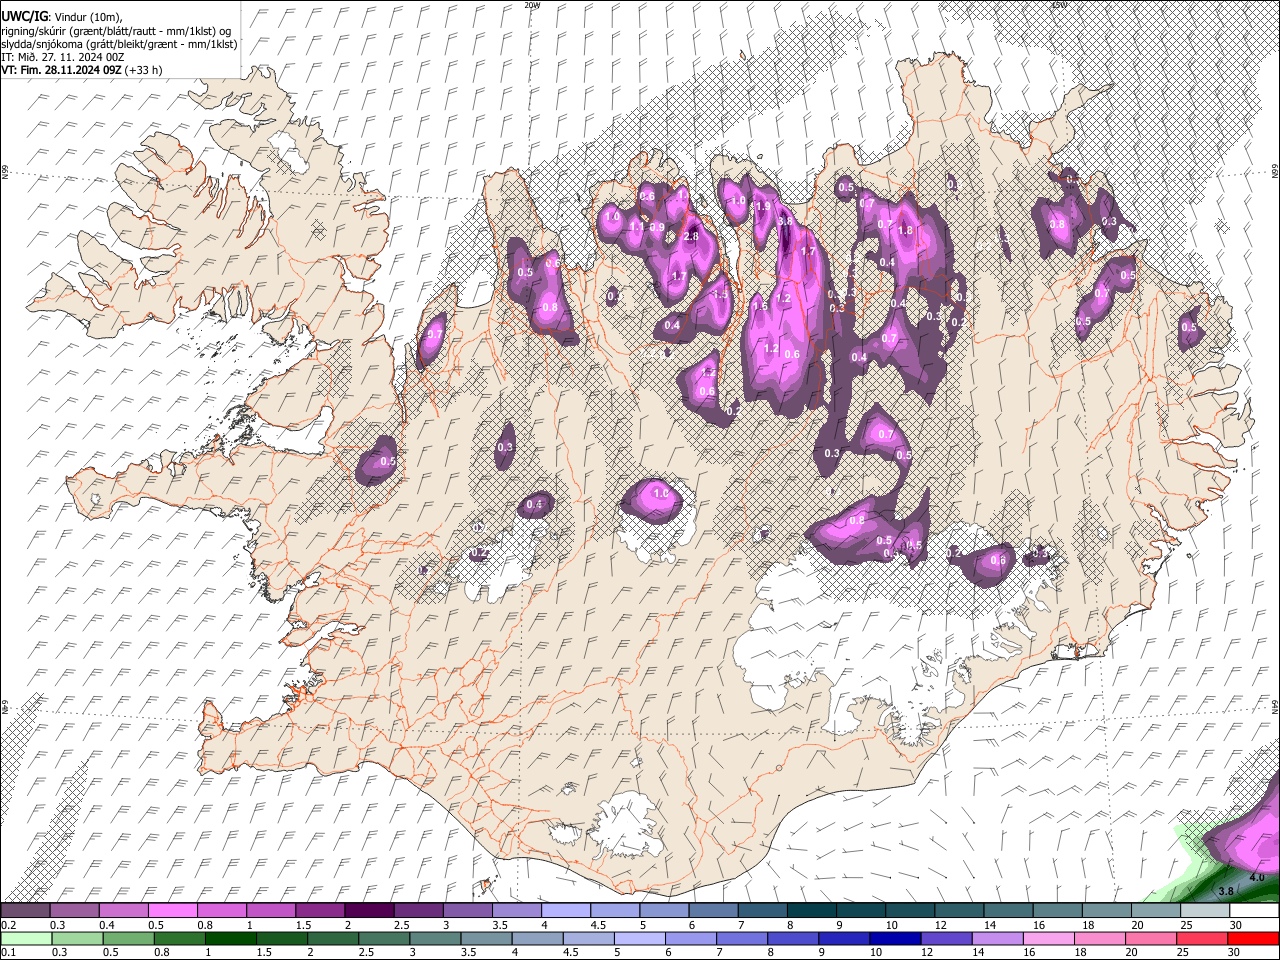Click the pale green bottom-row swatch from 0.1 to 0.3

(x=25, y=938)
